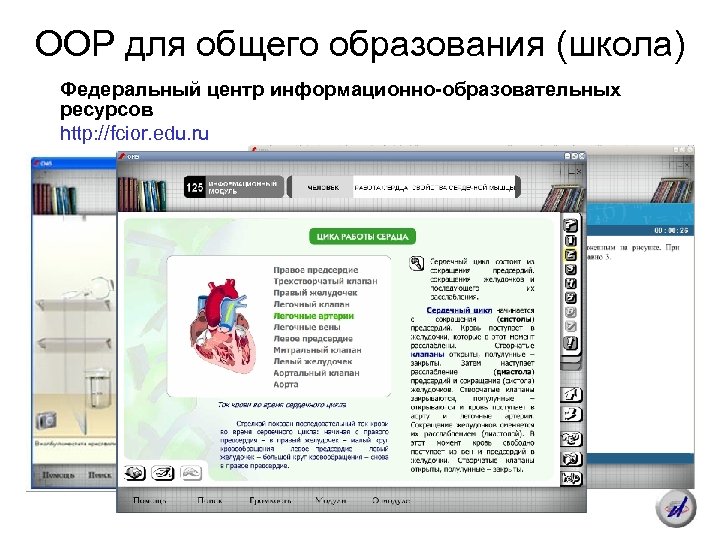Image resolution: width=720 pixels, height=540 pixels.
Task: Select 'Аорта' in the heart list
Action: point(286,384)
